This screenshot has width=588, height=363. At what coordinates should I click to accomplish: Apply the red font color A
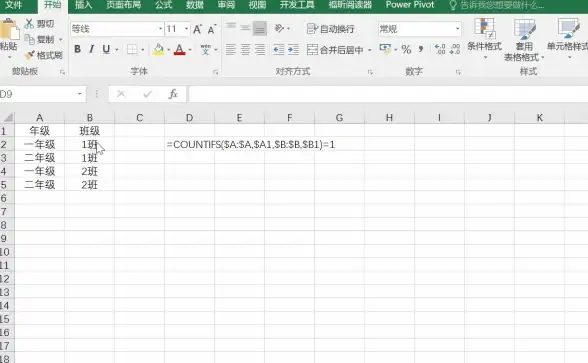point(180,50)
